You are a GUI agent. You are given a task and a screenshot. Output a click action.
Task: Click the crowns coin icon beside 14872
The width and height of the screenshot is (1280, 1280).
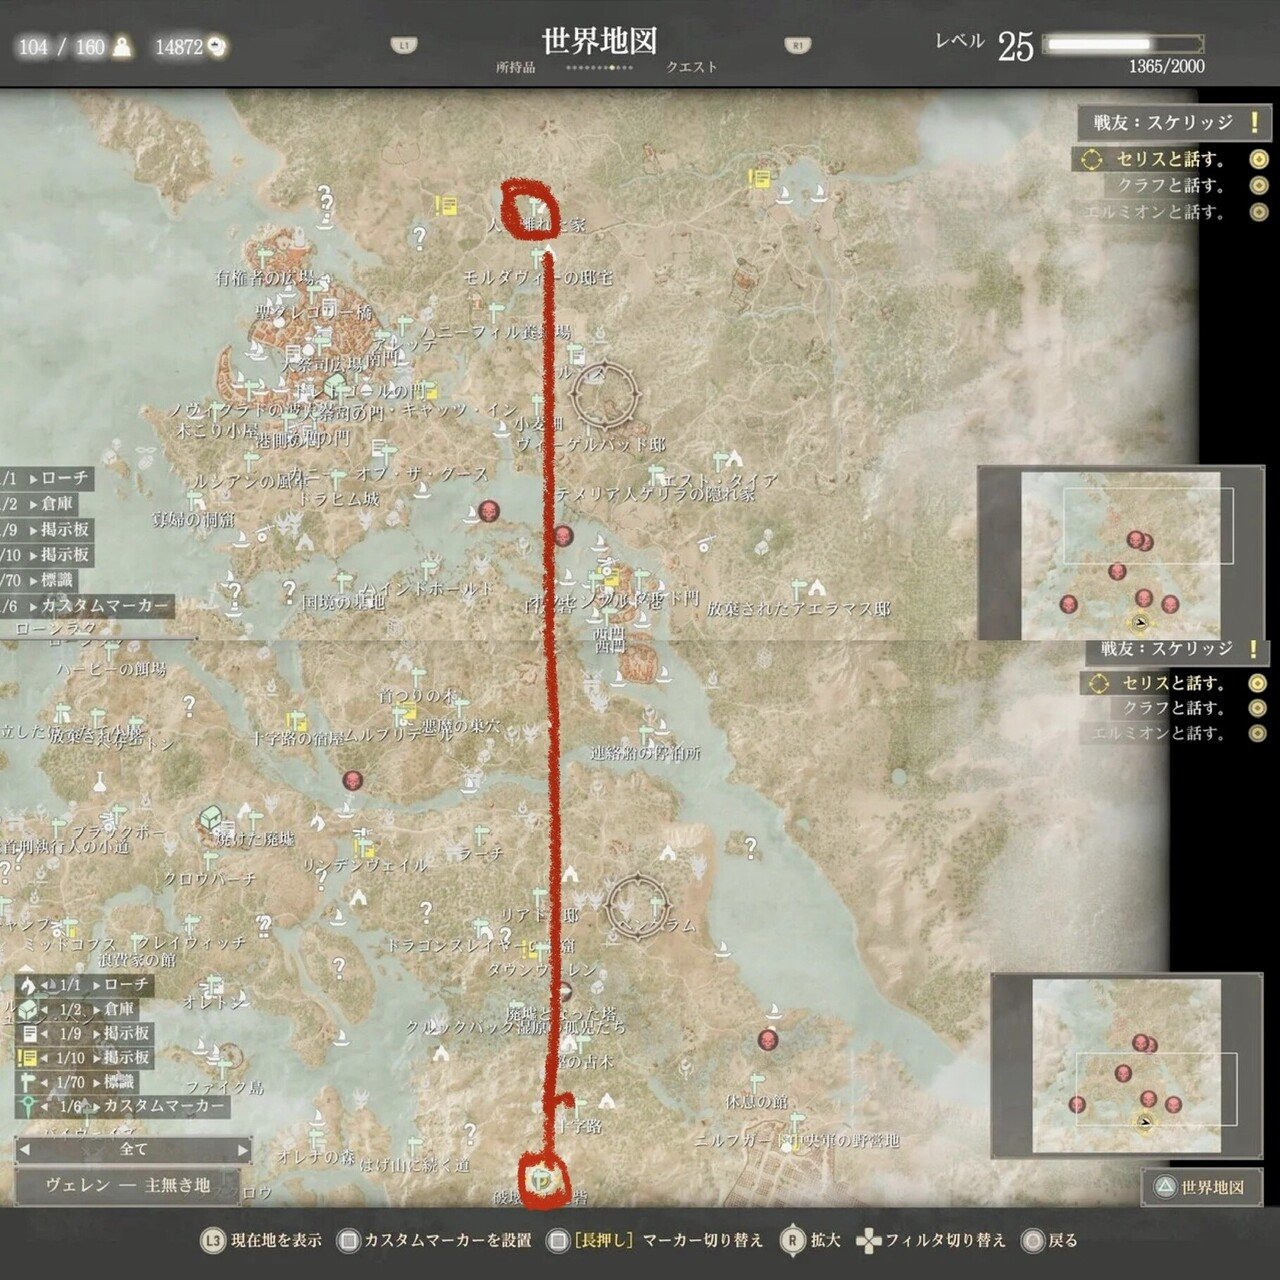(x=216, y=47)
